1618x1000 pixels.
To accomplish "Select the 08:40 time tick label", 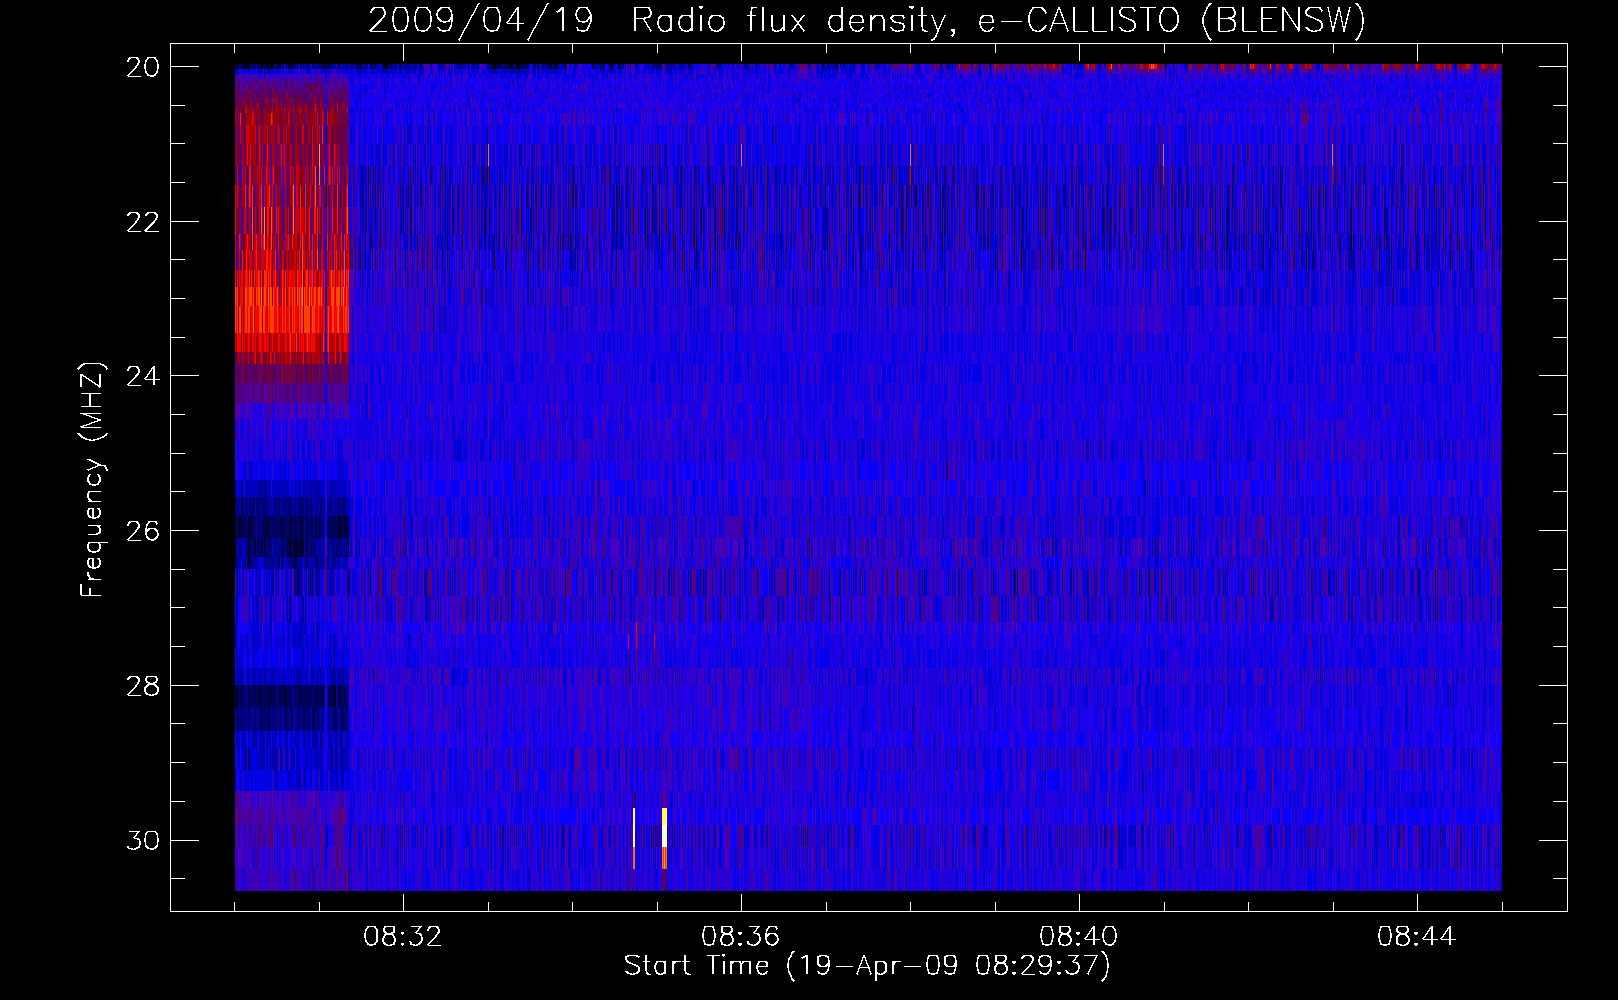I will pos(1079,937).
